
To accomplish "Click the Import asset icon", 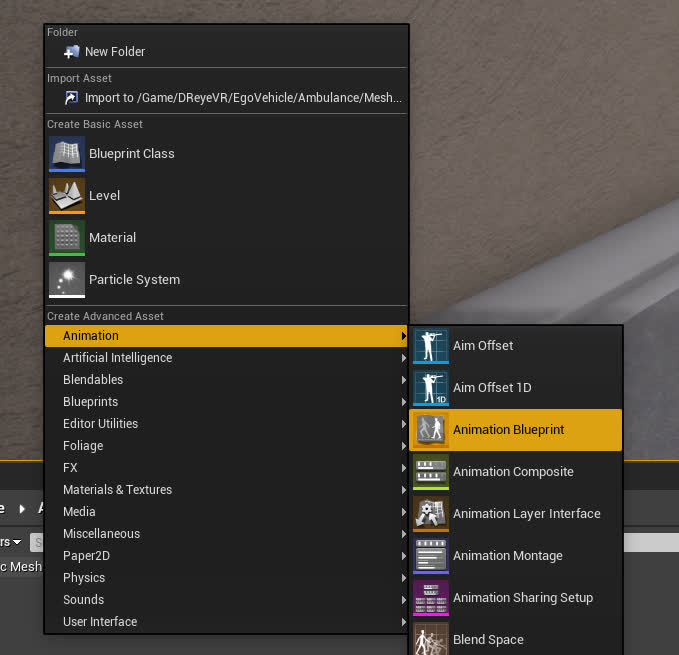I will 71,98.
